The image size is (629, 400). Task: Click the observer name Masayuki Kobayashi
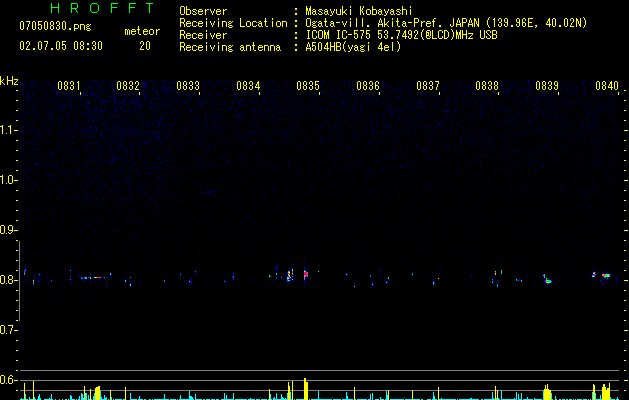359,11
